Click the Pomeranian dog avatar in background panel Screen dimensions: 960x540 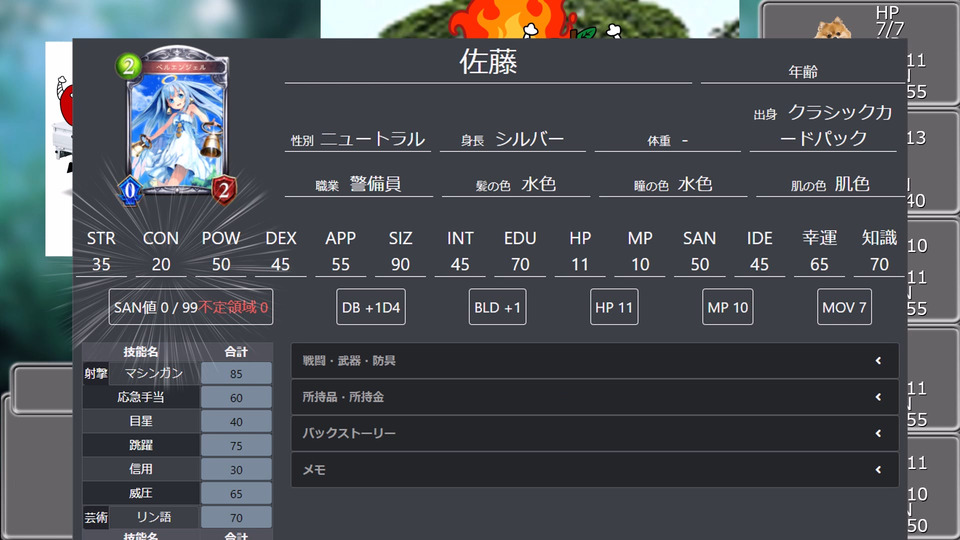point(833,29)
